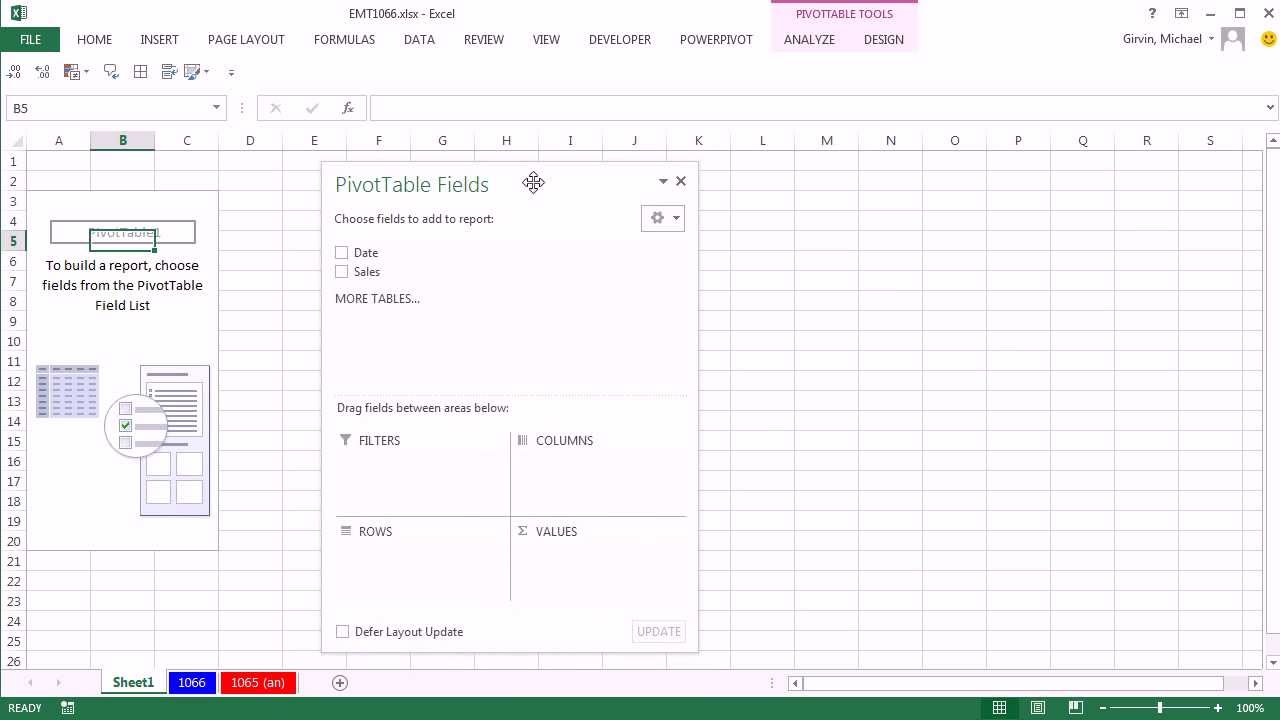Click into the formula bar input

(x=815, y=108)
